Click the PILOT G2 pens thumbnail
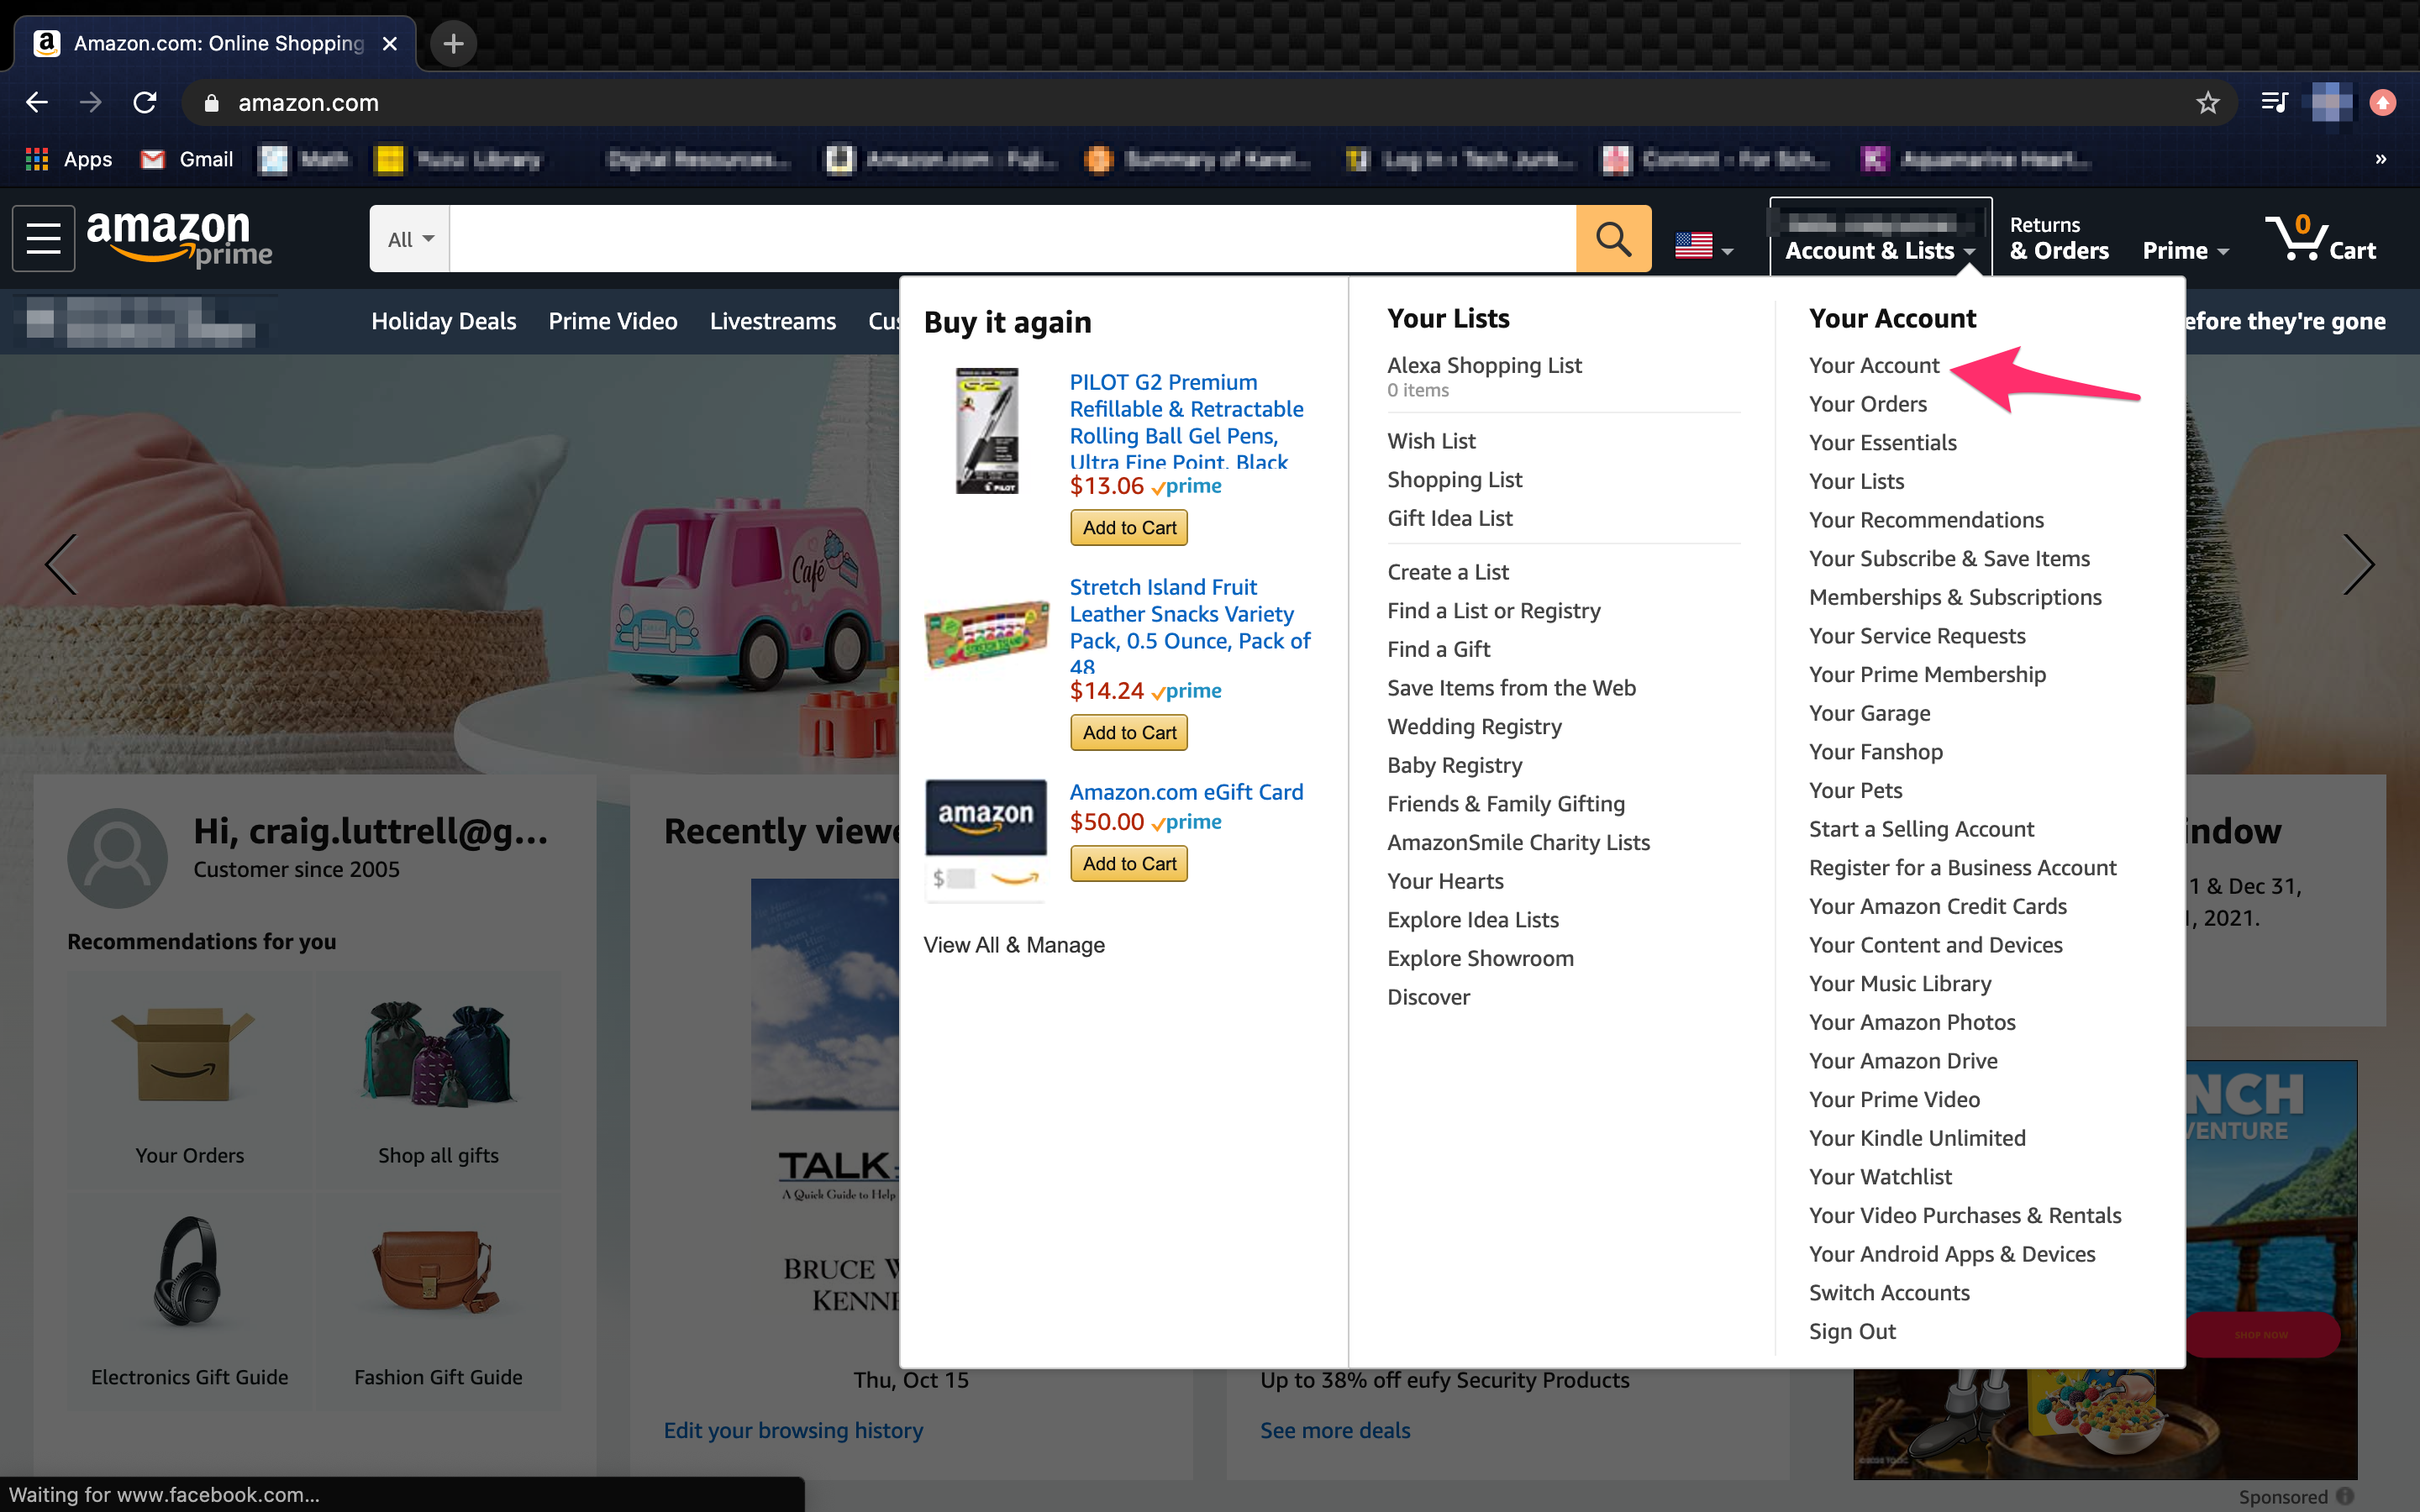The height and width of the screenshot is (1512, 2420). 987,430
